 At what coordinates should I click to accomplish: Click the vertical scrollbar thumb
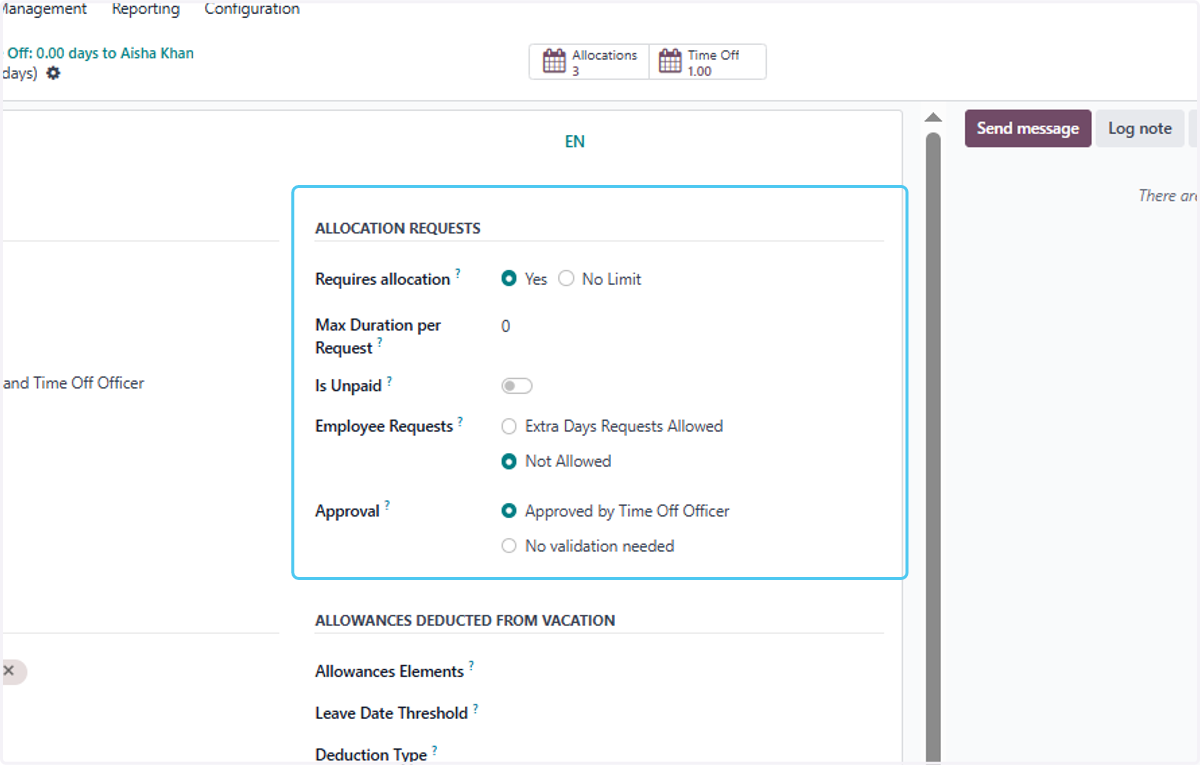click(933, 448)
